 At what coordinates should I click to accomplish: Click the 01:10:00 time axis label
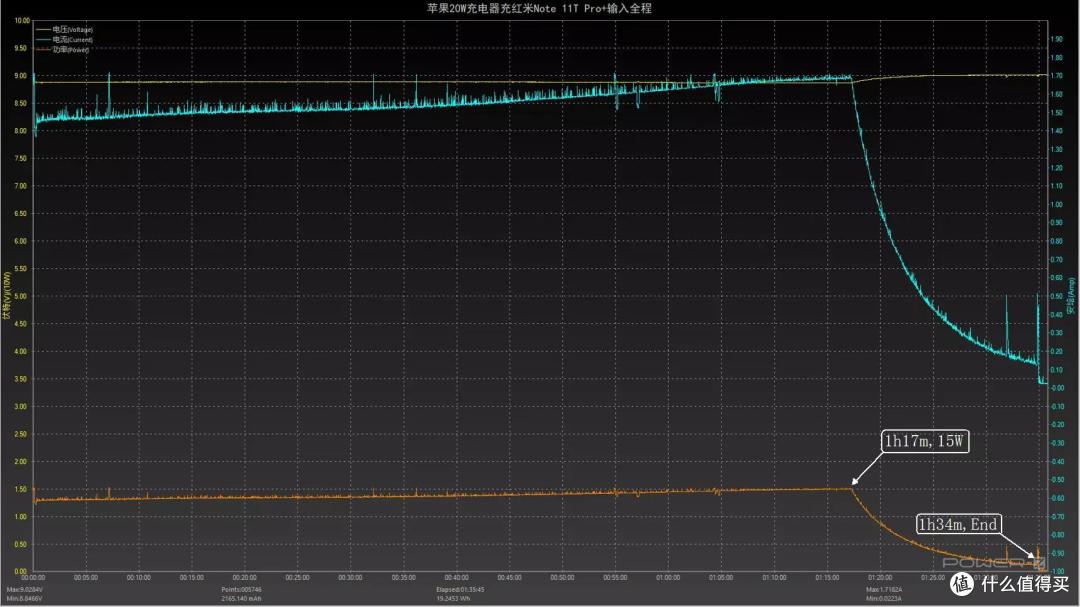pos(774,577)
